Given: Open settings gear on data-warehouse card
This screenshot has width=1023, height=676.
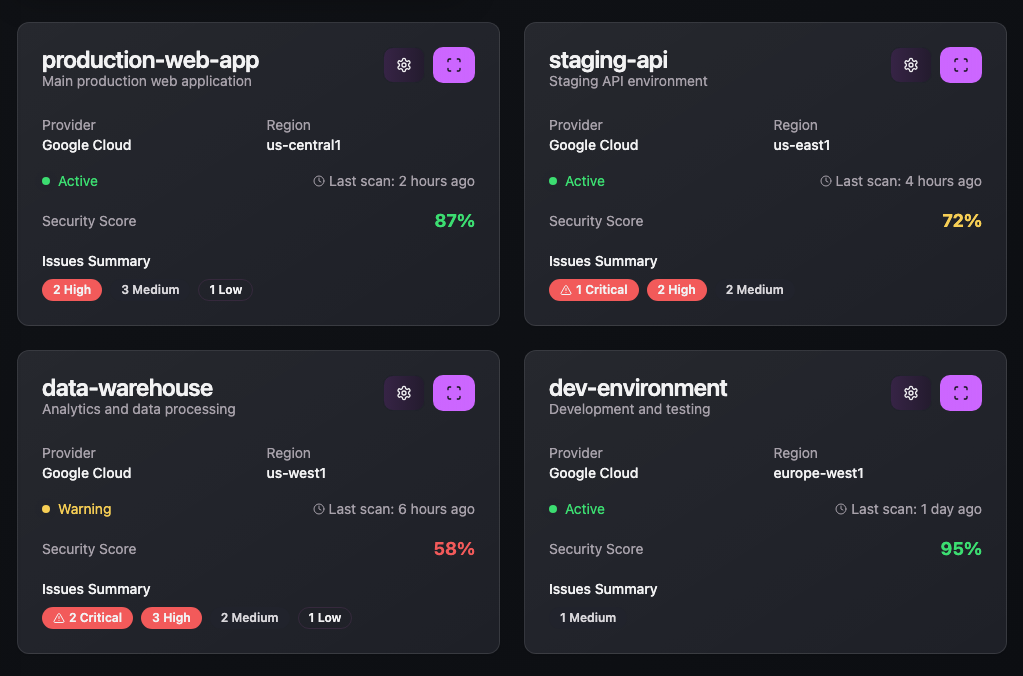Looking at the screenshot, I should tap(402, 393).
